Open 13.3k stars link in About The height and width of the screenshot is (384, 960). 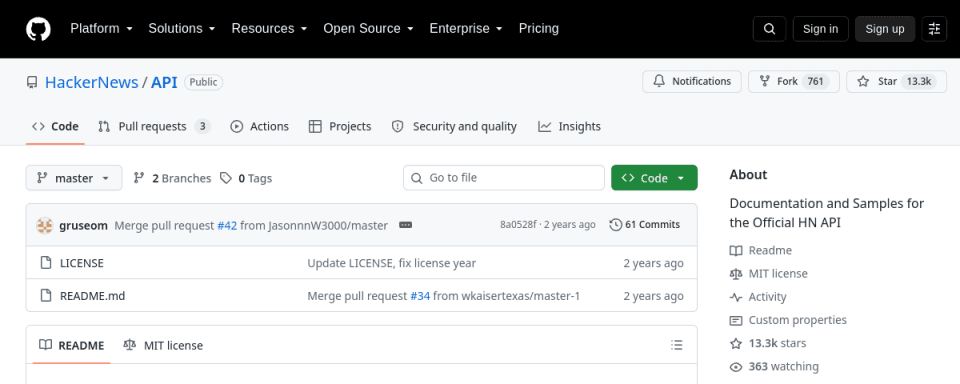pos(768,344)
